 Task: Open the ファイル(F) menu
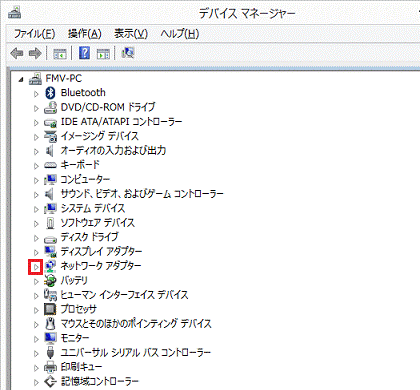pyautogui.click(x=35, y=34)
